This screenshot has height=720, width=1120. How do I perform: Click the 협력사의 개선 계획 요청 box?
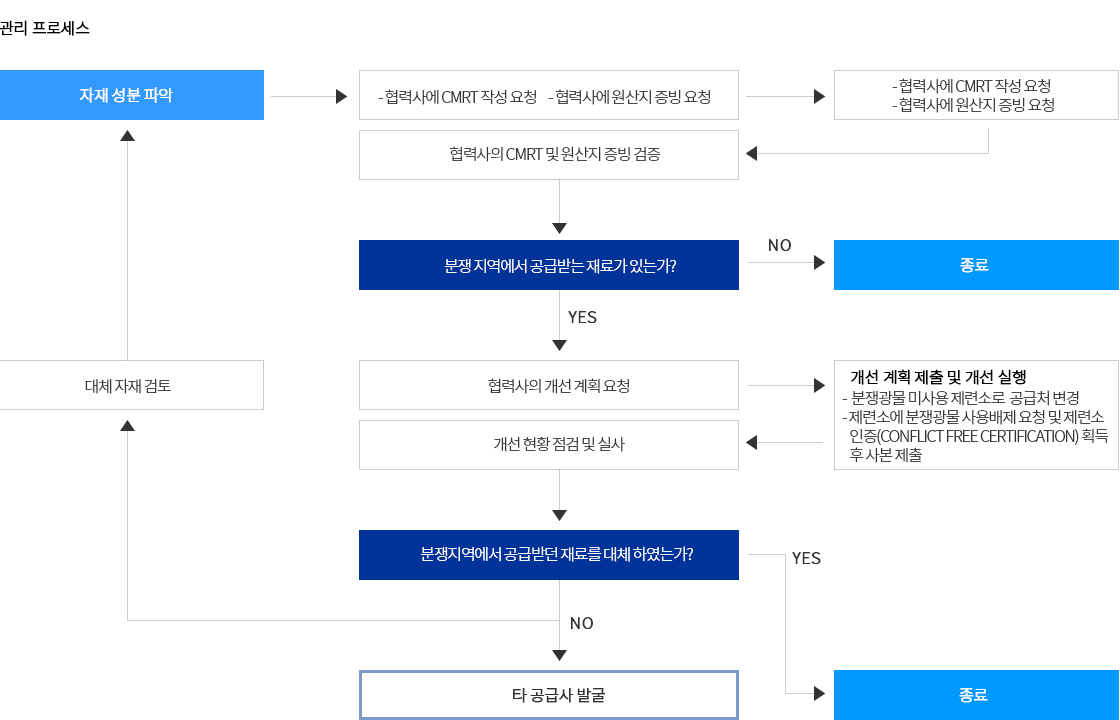pyautogui.click(x=549, y=385)
